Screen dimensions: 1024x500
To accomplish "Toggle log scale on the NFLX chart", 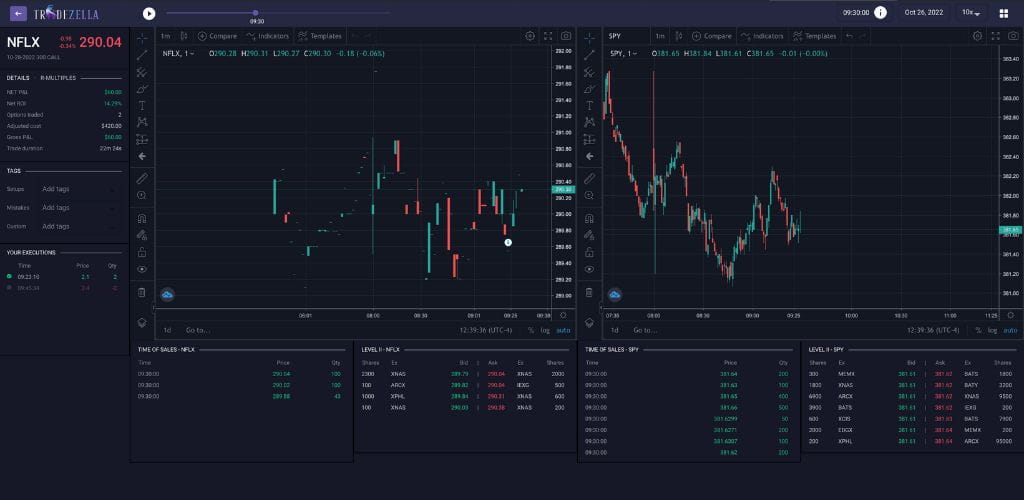I will pyautogui.click(x=545, y=330).
